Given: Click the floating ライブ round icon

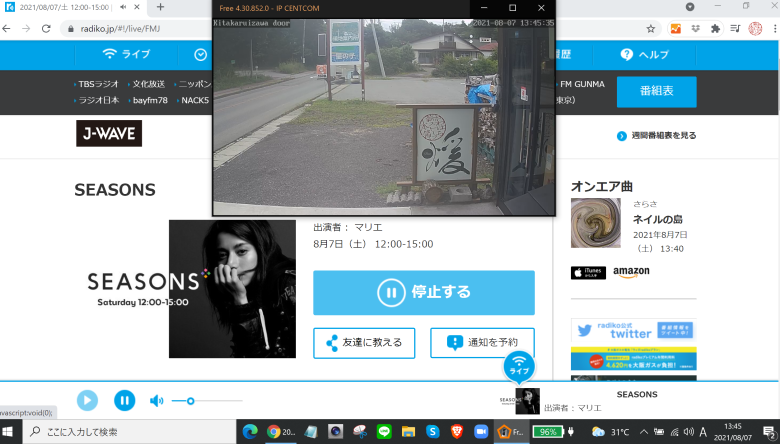Looking at the screenshot, I should point(519,366).
